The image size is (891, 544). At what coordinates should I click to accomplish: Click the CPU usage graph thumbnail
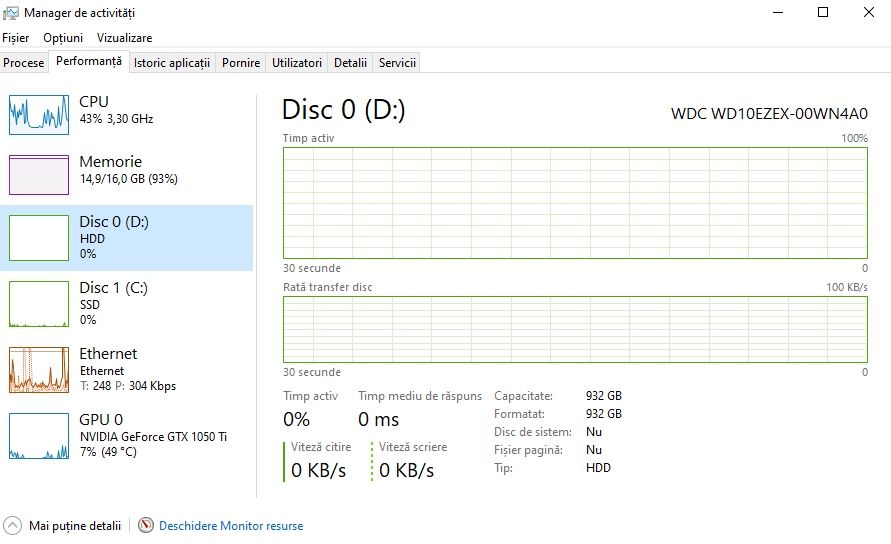point(39,114)
